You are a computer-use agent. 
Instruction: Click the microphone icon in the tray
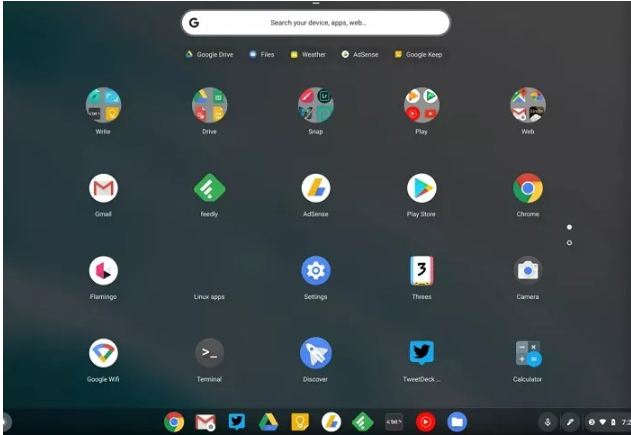(547, 422)
